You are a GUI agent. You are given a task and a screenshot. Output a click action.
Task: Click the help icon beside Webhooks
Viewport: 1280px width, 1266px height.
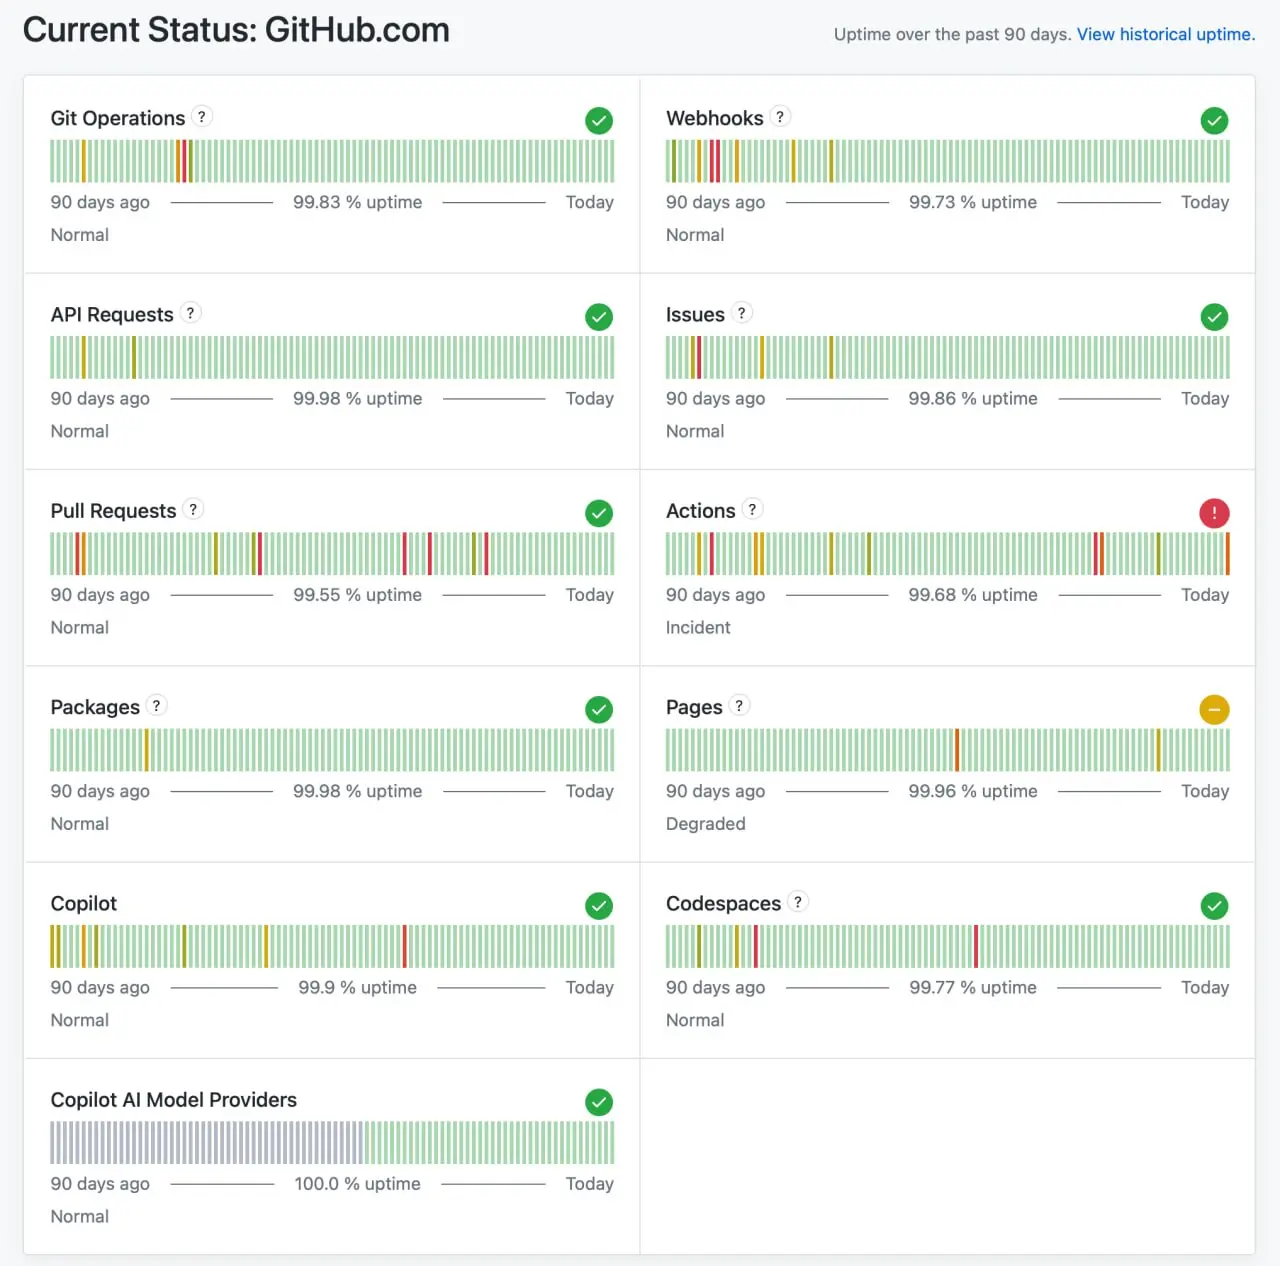[780, 117]
